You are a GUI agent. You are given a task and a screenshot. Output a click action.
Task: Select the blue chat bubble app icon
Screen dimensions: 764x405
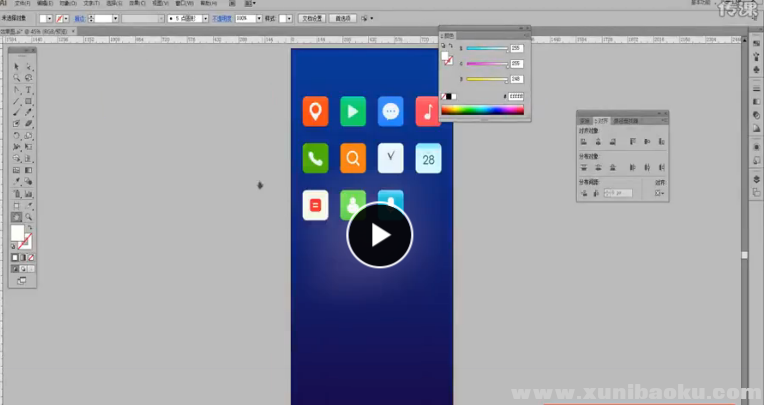[391, 111]
